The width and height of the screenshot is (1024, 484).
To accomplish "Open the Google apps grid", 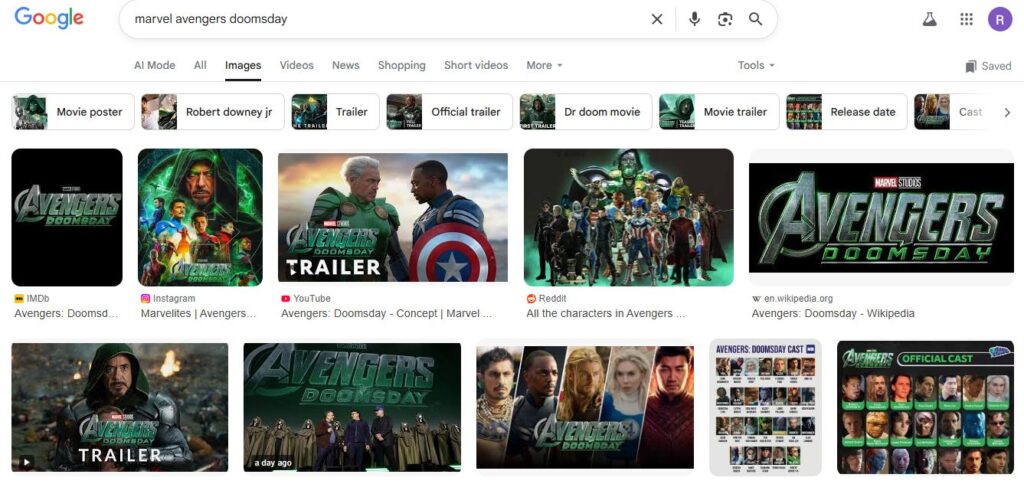I will tap(967, 19).
